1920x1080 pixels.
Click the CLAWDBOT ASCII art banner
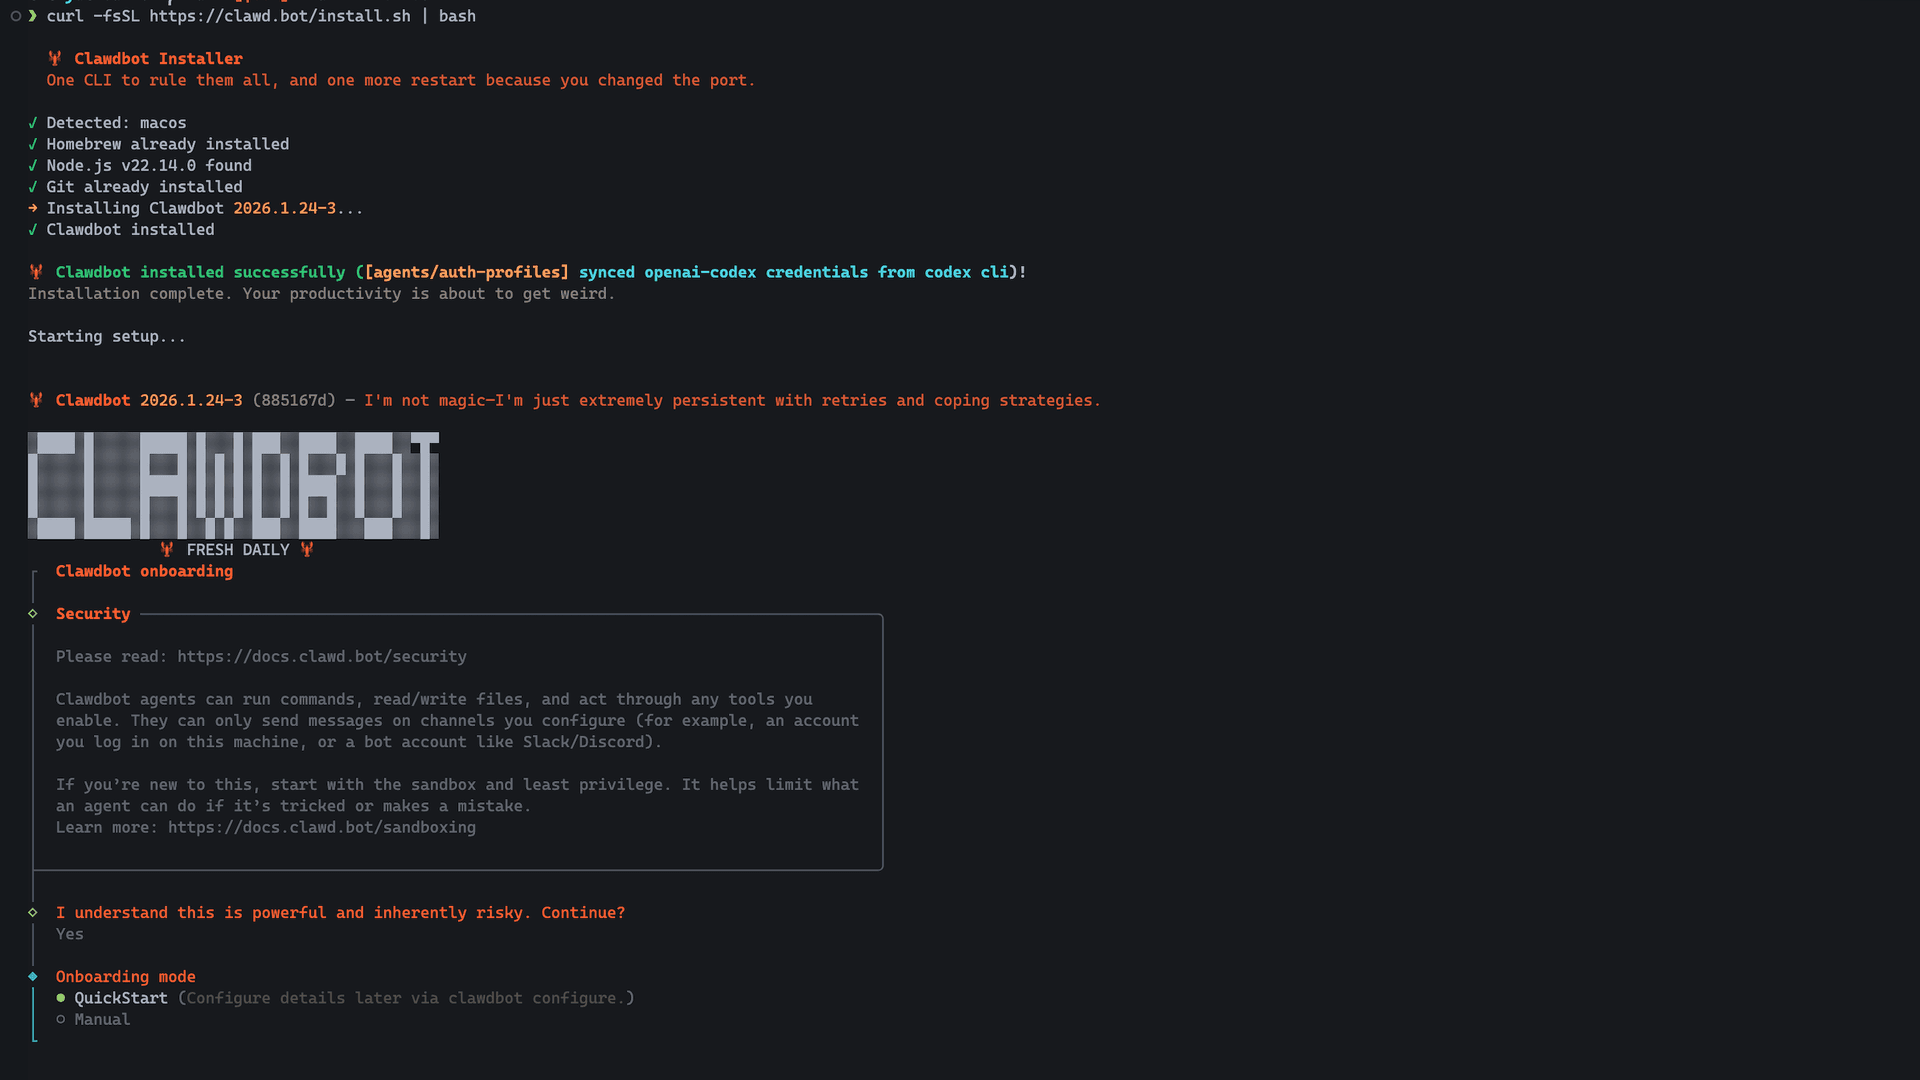(232, 485)
